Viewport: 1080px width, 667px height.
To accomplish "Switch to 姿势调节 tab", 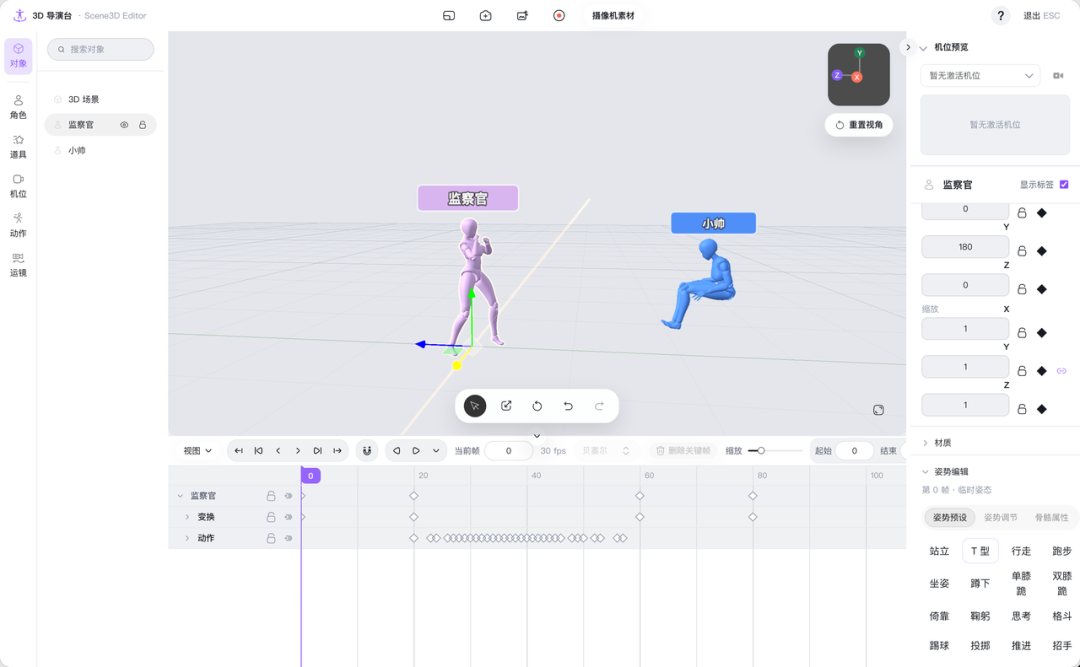I will point(1000,517).
